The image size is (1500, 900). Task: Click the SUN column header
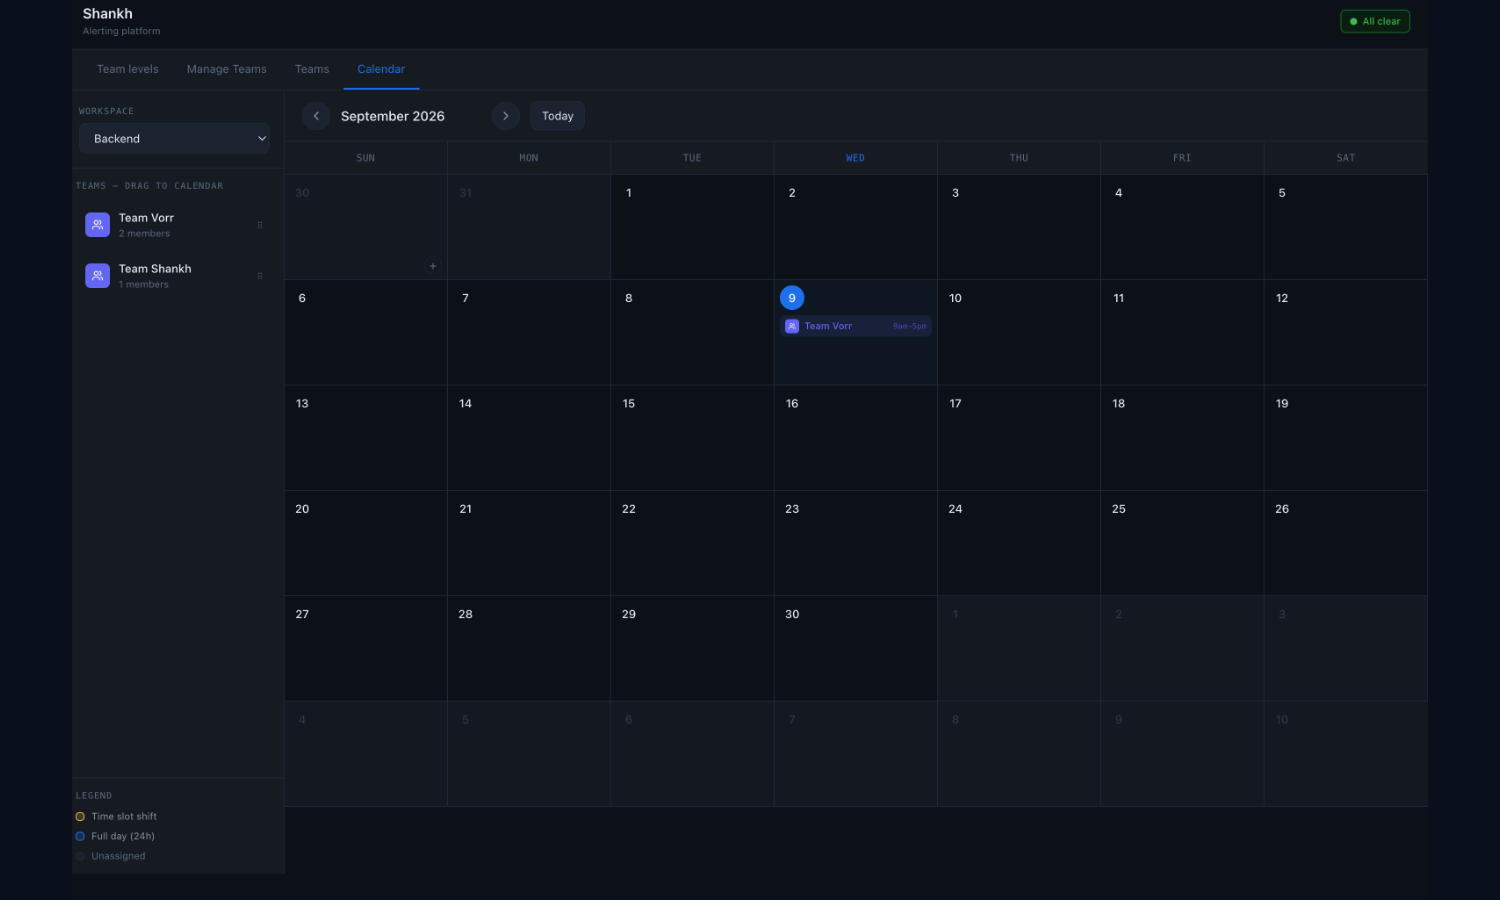coord(366,158)
